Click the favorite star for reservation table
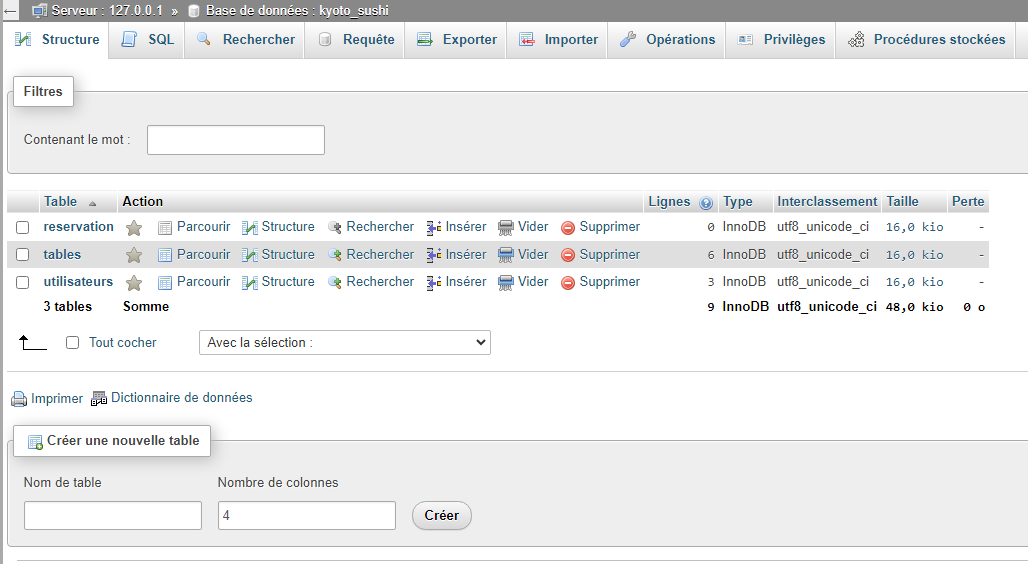The height and width of the screenshot is (564, 1028). (134, 228)
